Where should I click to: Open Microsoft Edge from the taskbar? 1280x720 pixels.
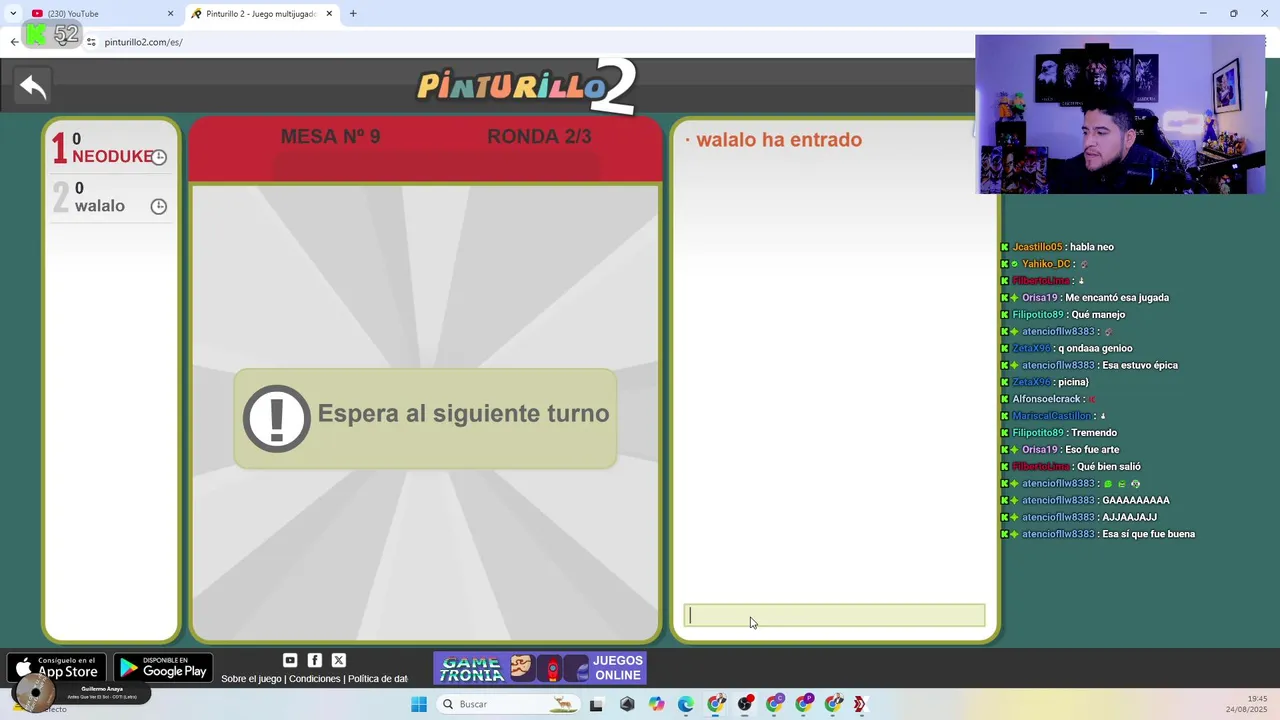pyautogui.click(x=686, y=704)
